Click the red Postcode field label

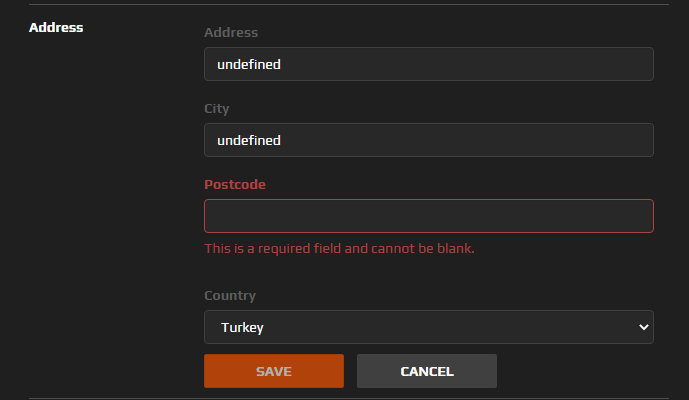235,185
